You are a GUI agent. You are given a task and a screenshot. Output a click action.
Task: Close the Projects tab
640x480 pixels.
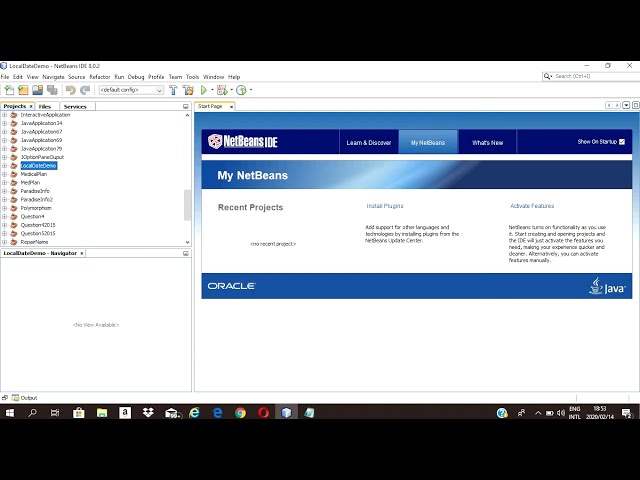point(31,107)
